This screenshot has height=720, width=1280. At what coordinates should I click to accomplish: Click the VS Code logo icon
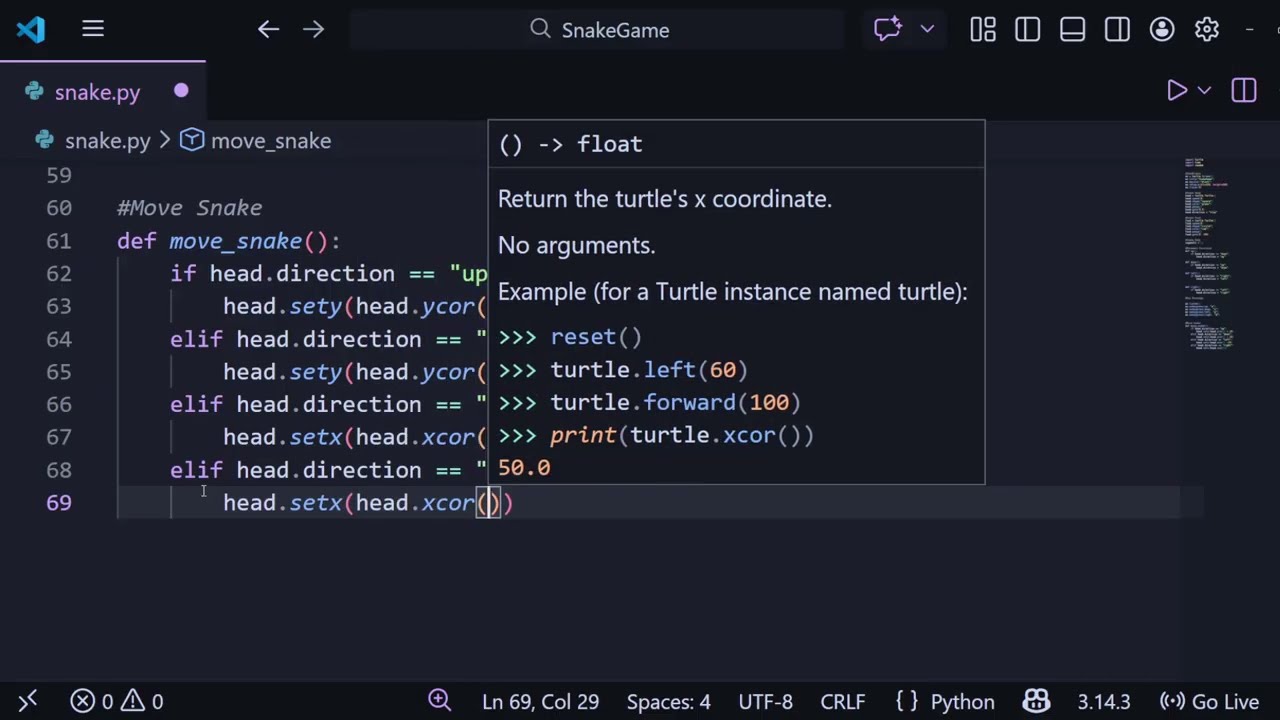tap(31, 29)
